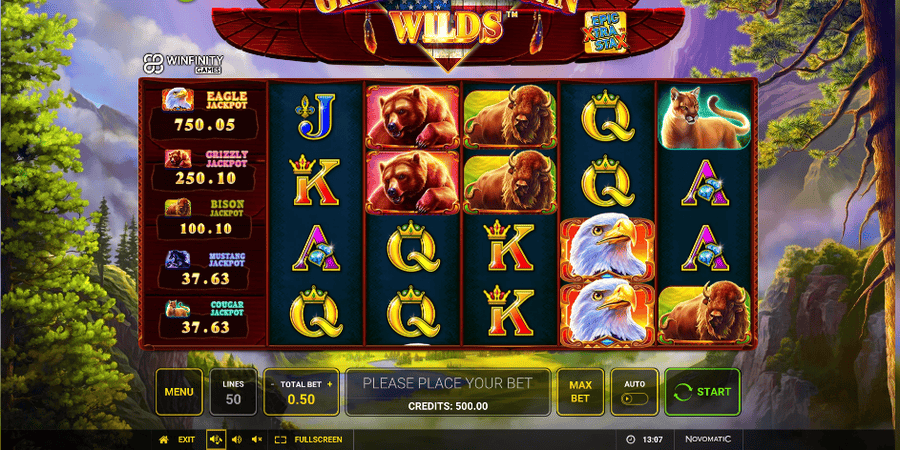This screenshot has height=450, width=900.
Task: Click the clock icon beside 13:07
Action: (630, 440)
